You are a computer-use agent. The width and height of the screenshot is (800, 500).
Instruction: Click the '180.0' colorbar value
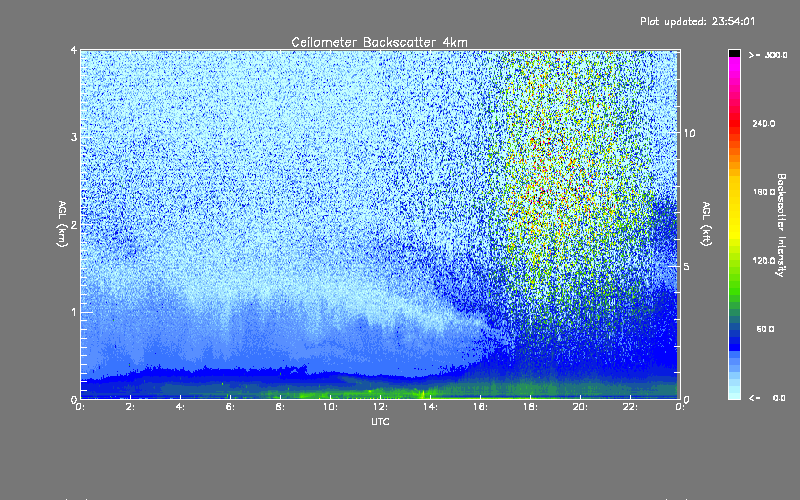(x=764, y=192)
